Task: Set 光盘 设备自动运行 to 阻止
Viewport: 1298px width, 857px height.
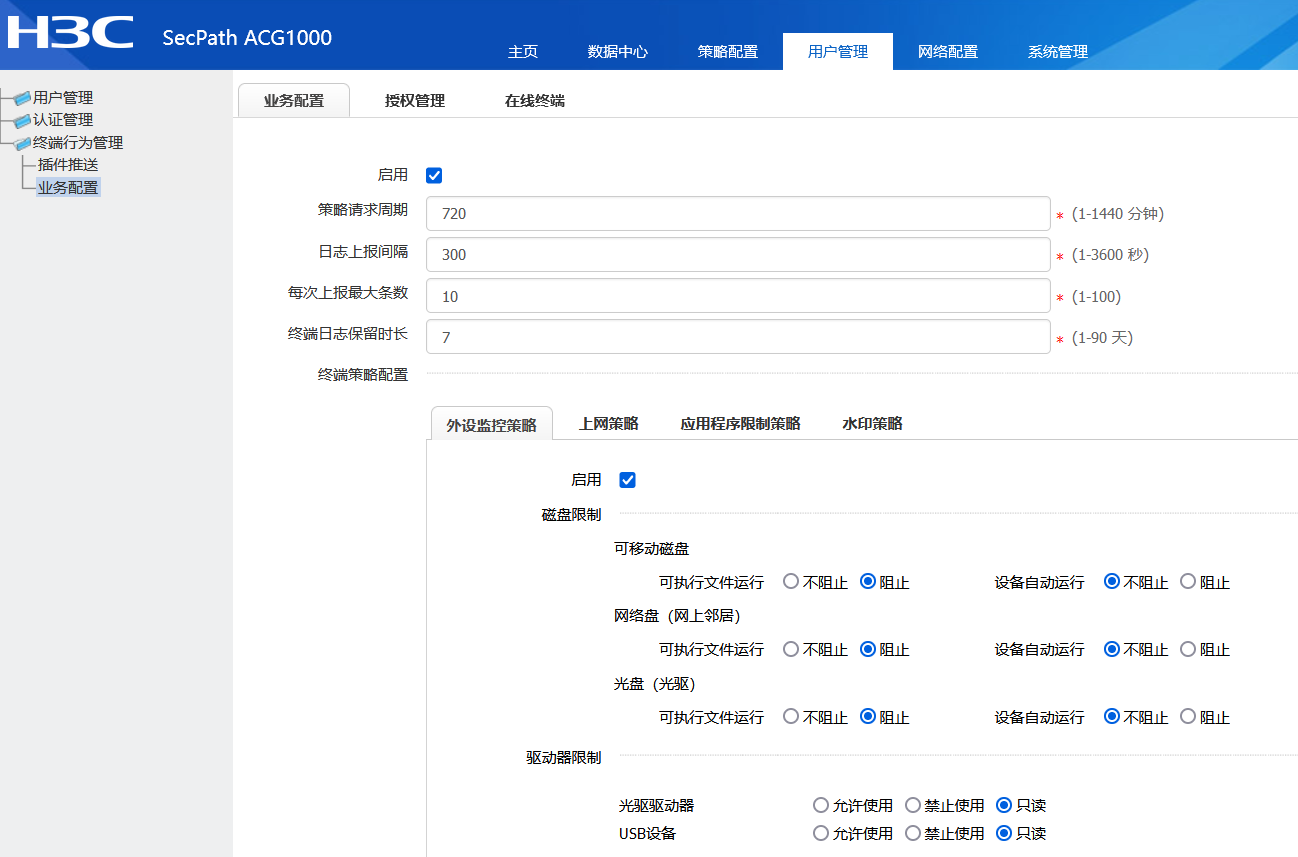Action: coord(1188,716)
